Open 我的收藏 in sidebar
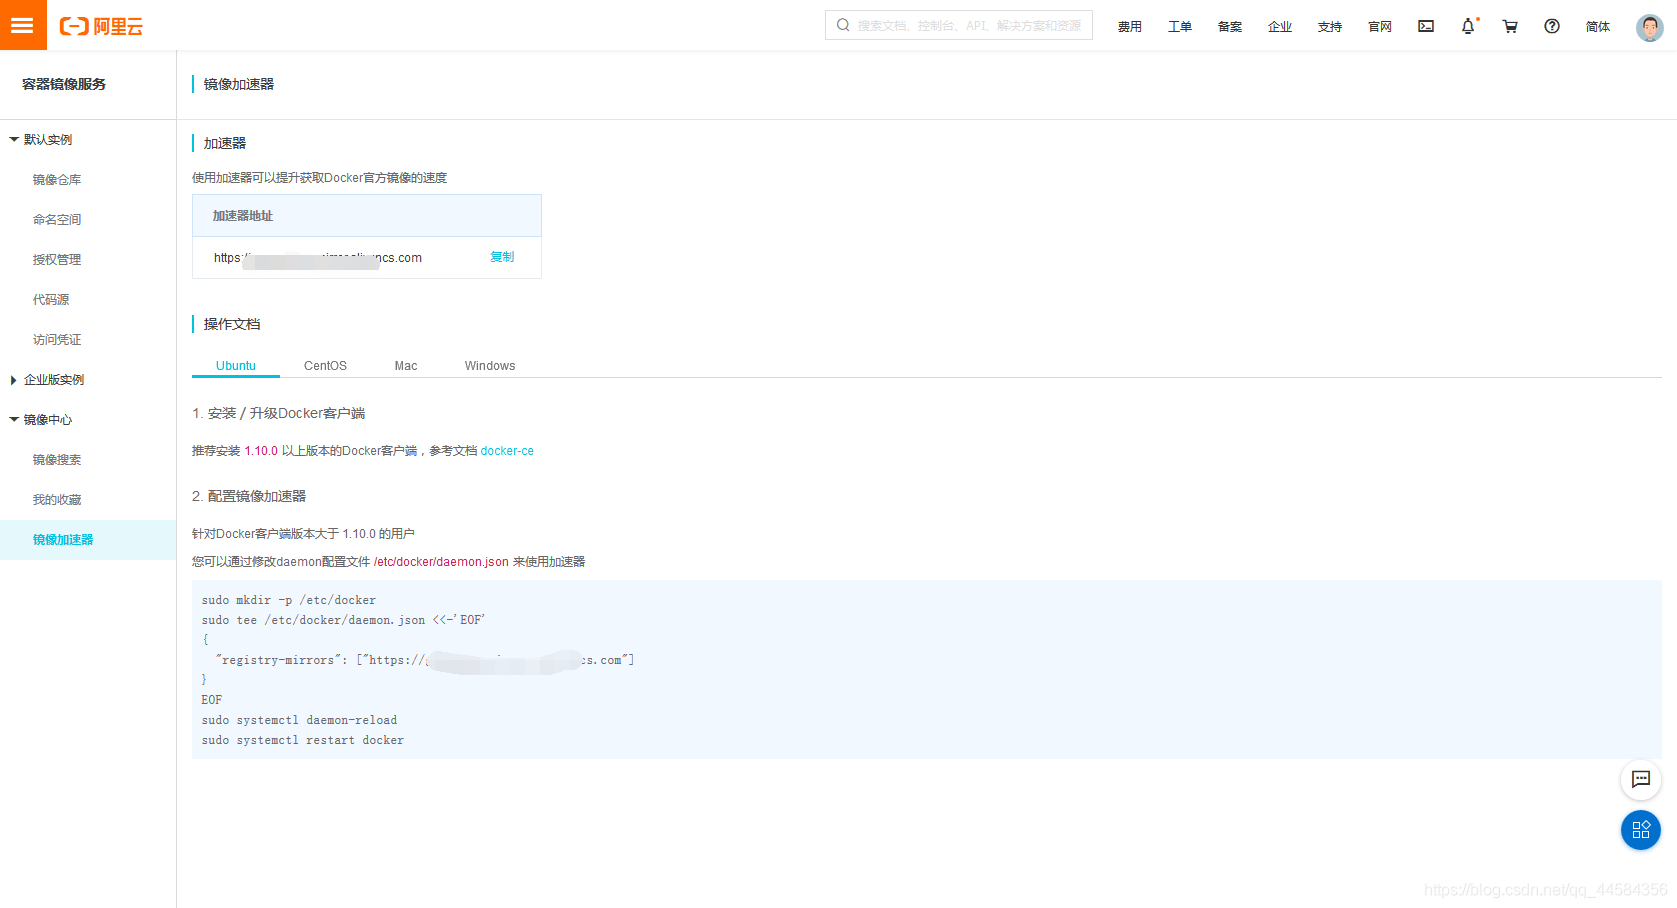Screen dimensions: 1677x908 (x=57, y=500)
